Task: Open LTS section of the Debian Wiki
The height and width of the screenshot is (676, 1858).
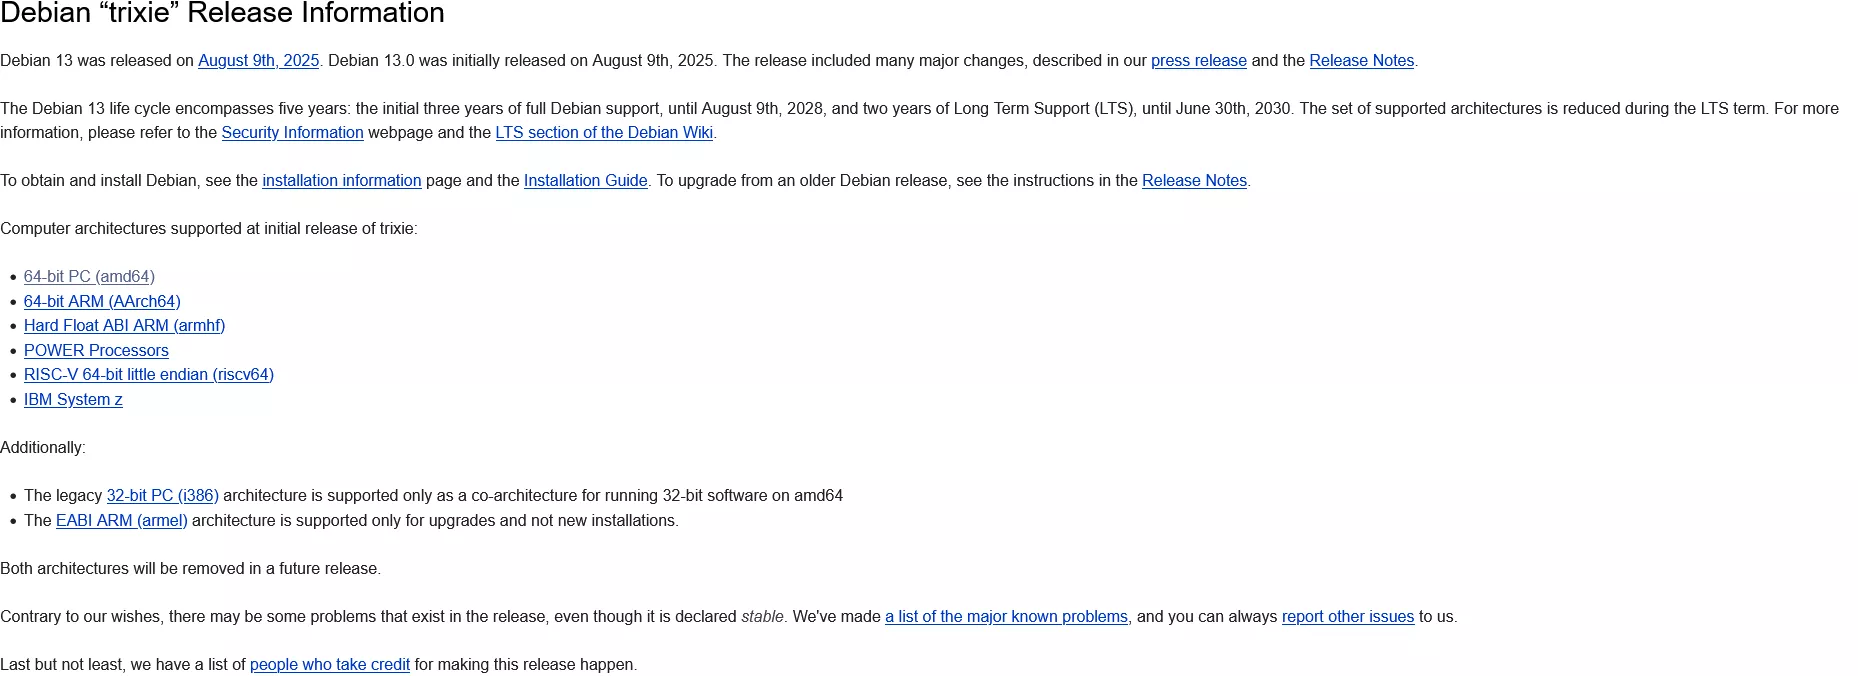Action: tap(604, 133)
